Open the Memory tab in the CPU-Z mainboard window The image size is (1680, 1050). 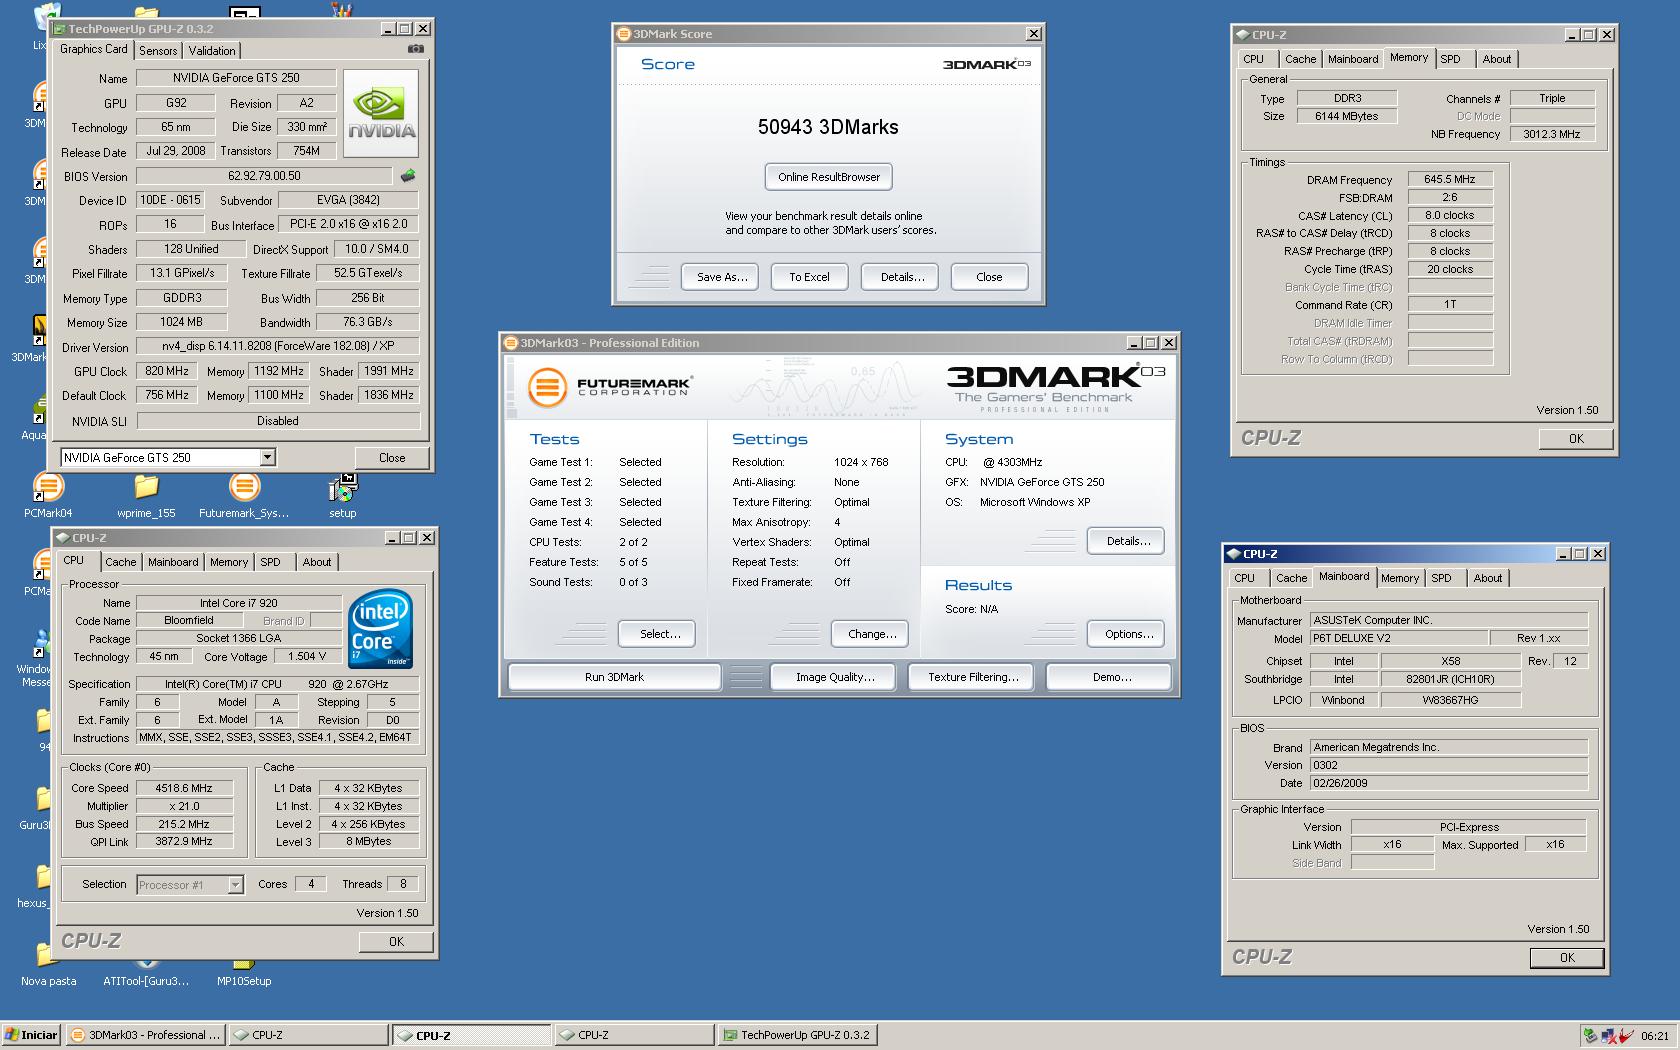point(1400,578)
